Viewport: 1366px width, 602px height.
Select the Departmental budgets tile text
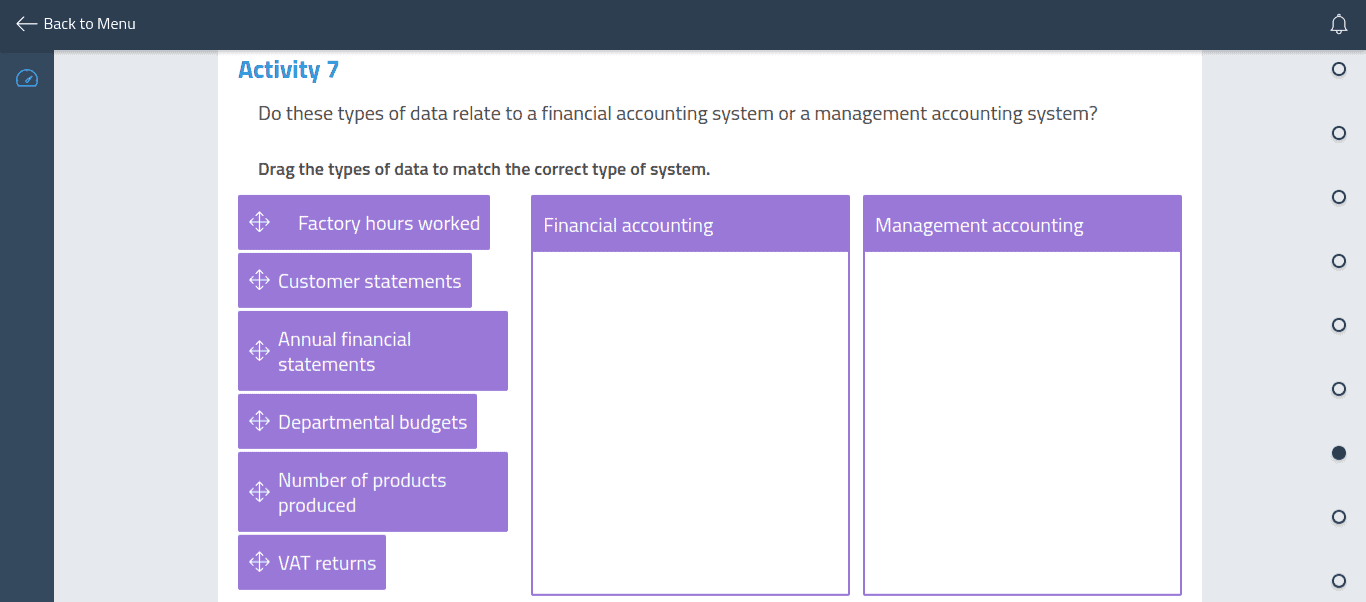pyautogui.click(x=372, y=422)
